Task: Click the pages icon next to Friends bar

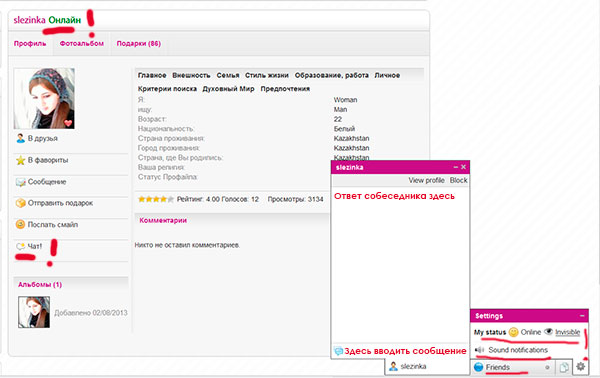Action: [564, 367]
